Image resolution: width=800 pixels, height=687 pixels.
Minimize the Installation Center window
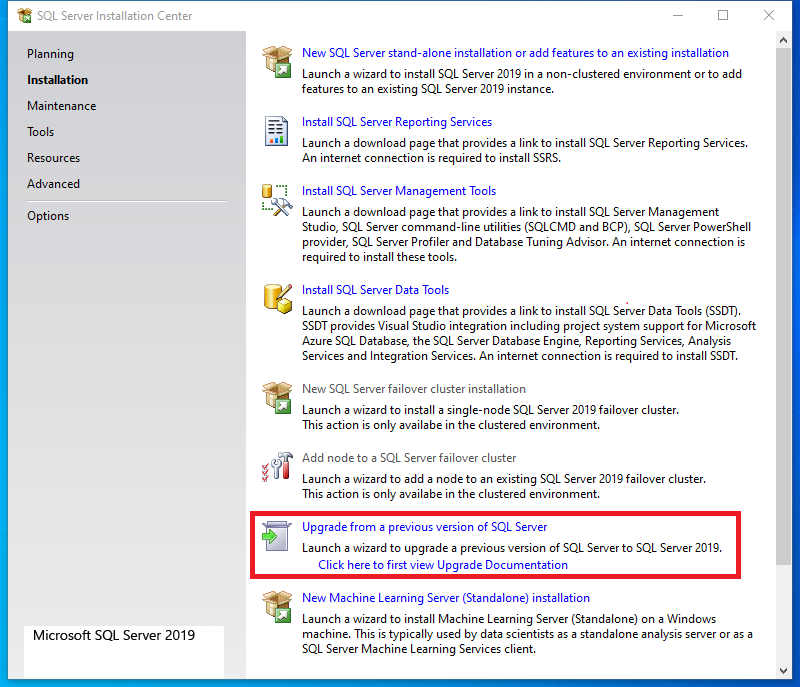678,15
